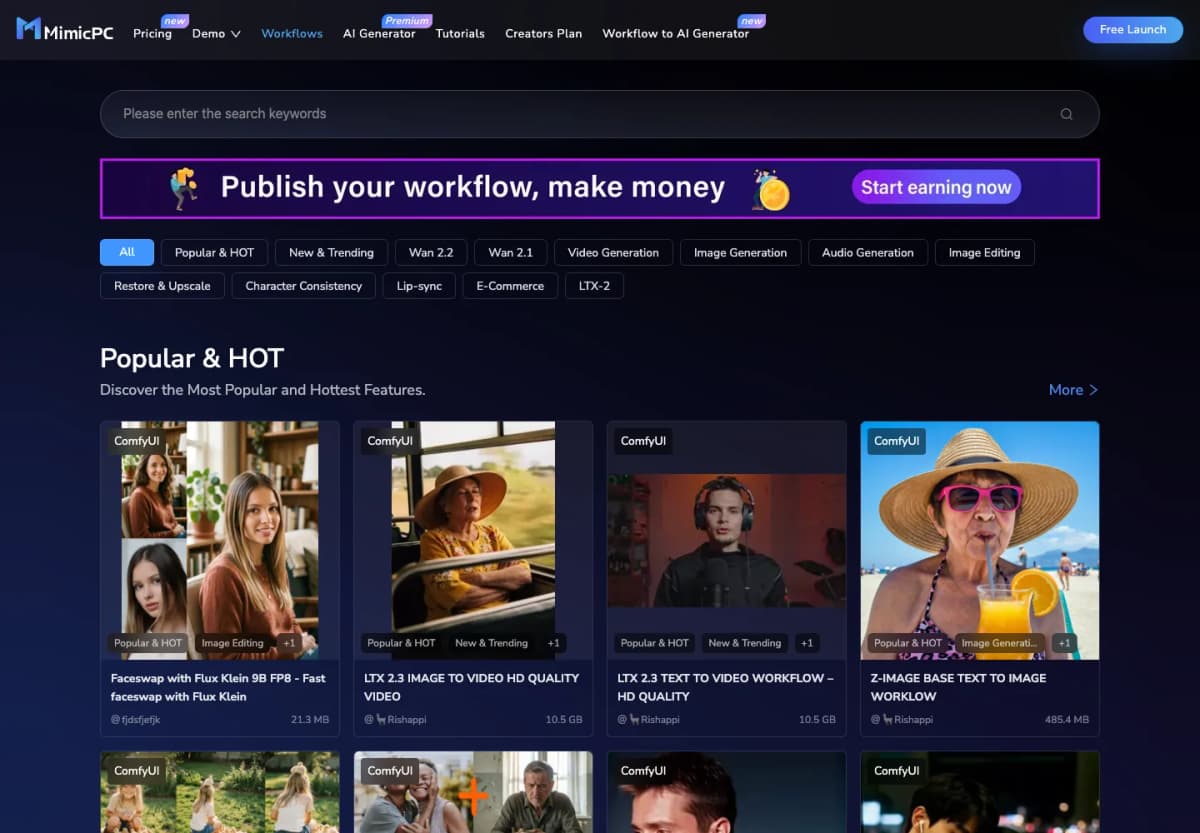Click the 21.3 MB file size text
The image size is (1200, 833).
click(x=310, y=720)
